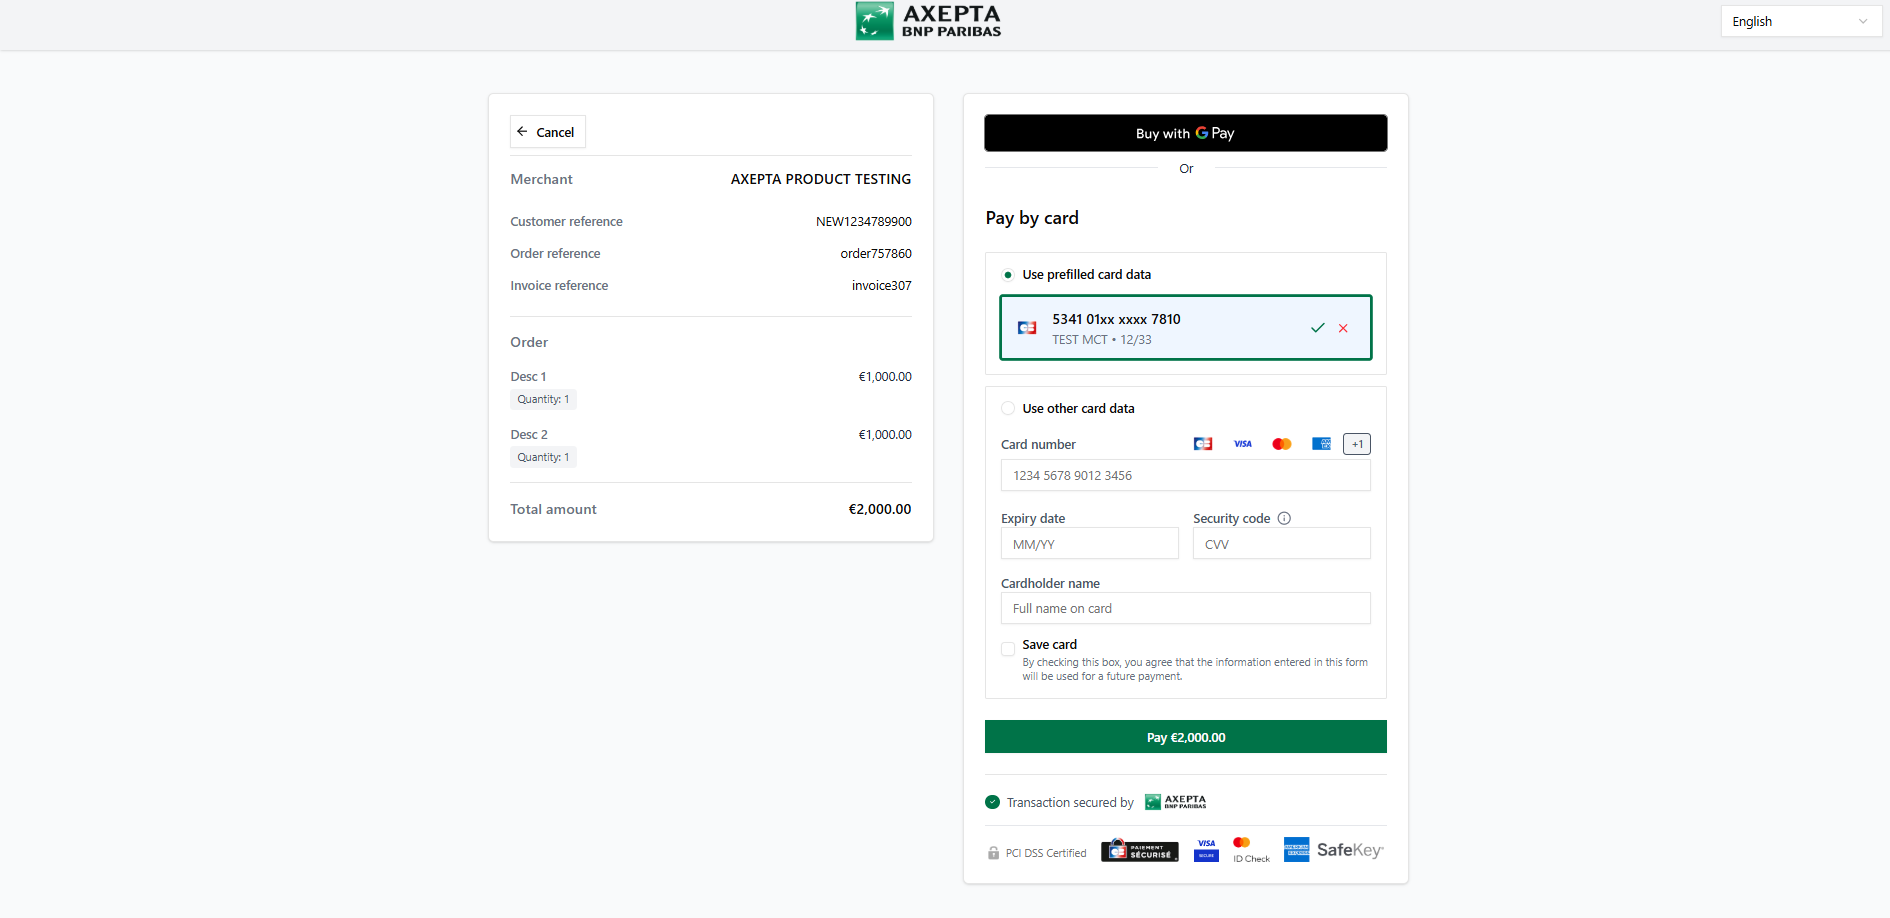The width and height of the screenshot is (1890, 918).
Task: Click the Mastercard logo beside Card number
Action: click(1281, 444)
